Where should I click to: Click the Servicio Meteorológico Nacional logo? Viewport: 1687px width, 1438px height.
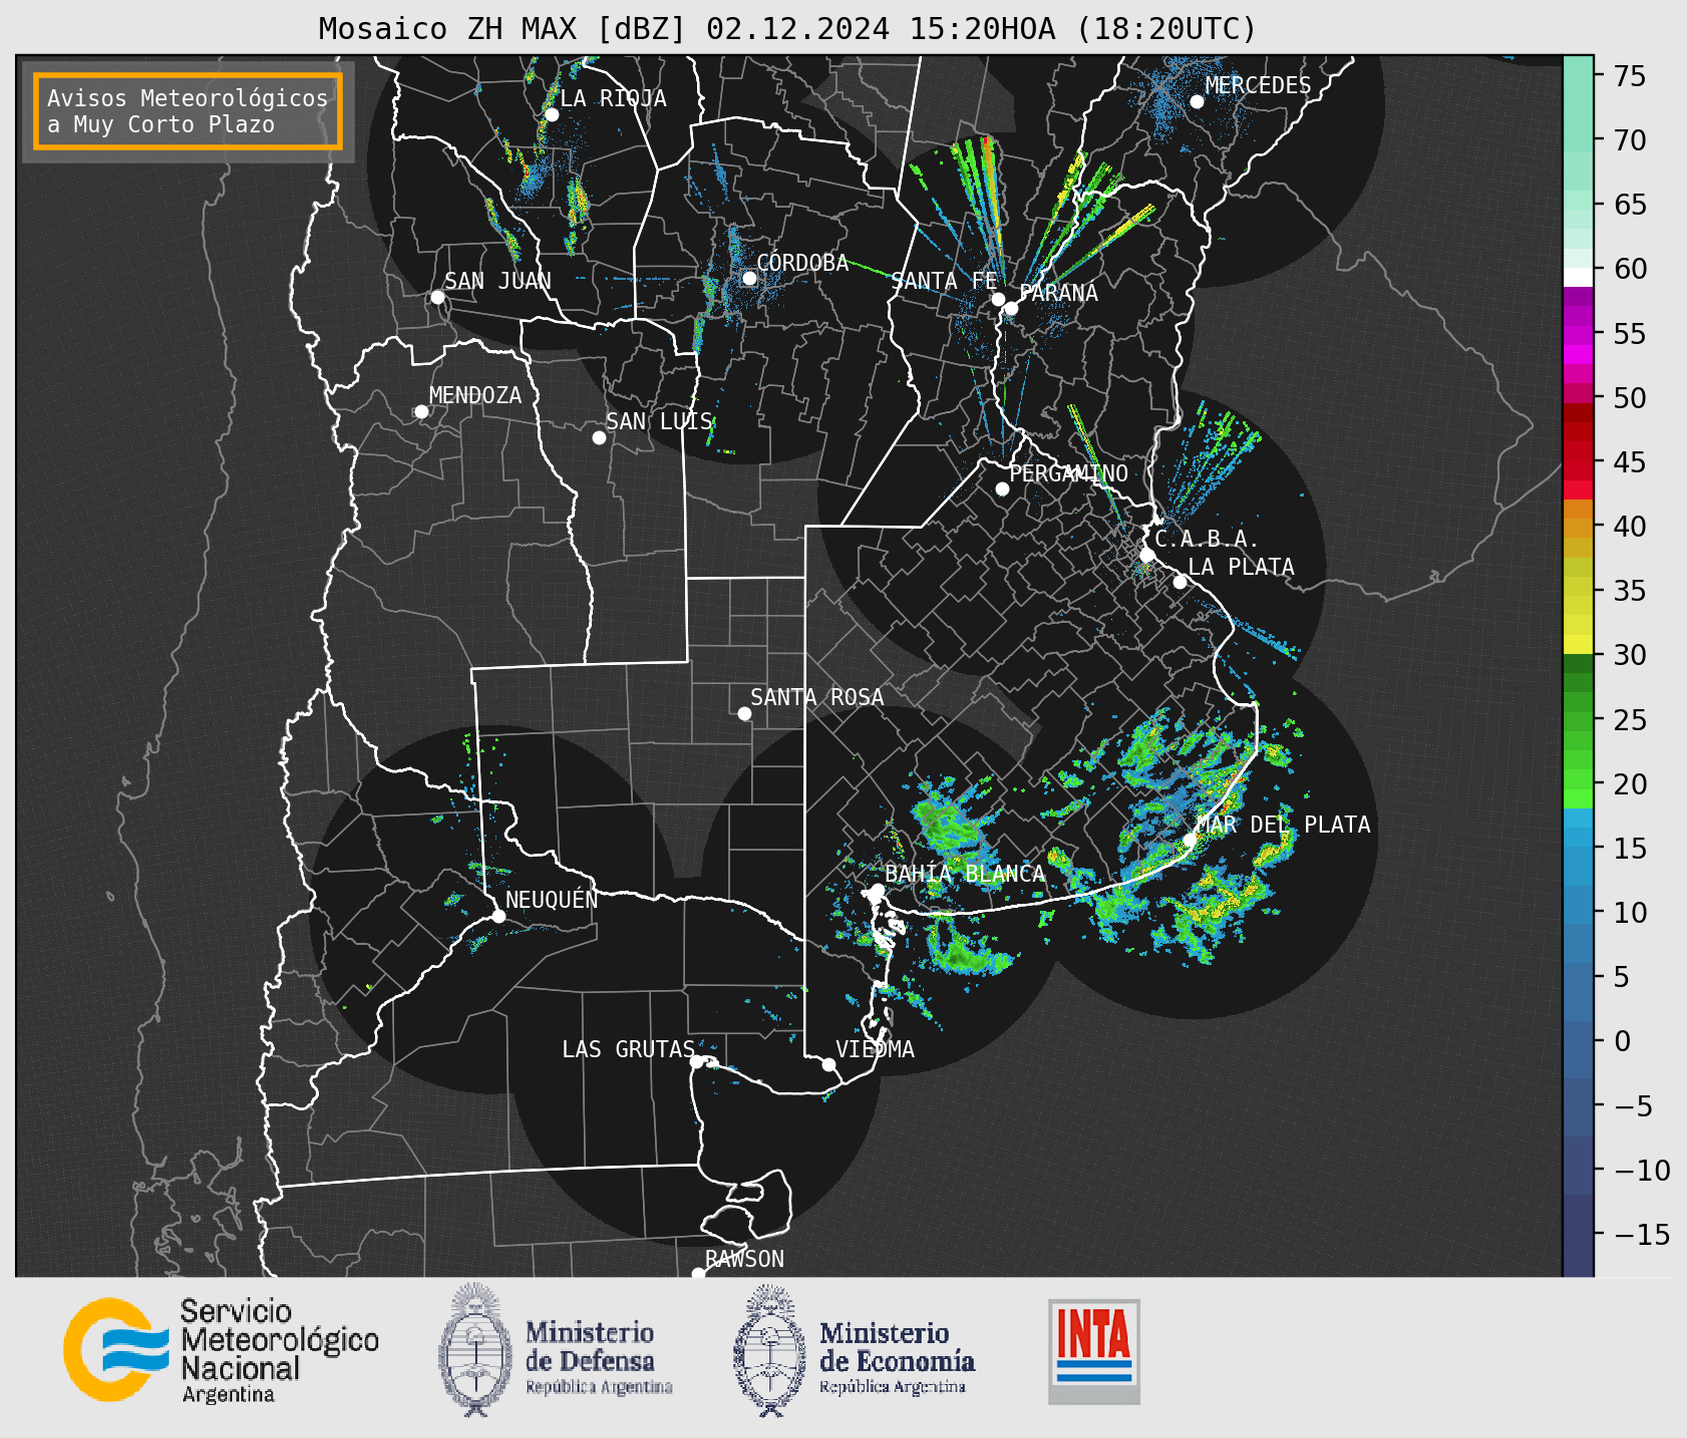pyautogui.click(x=221, y=1350)
